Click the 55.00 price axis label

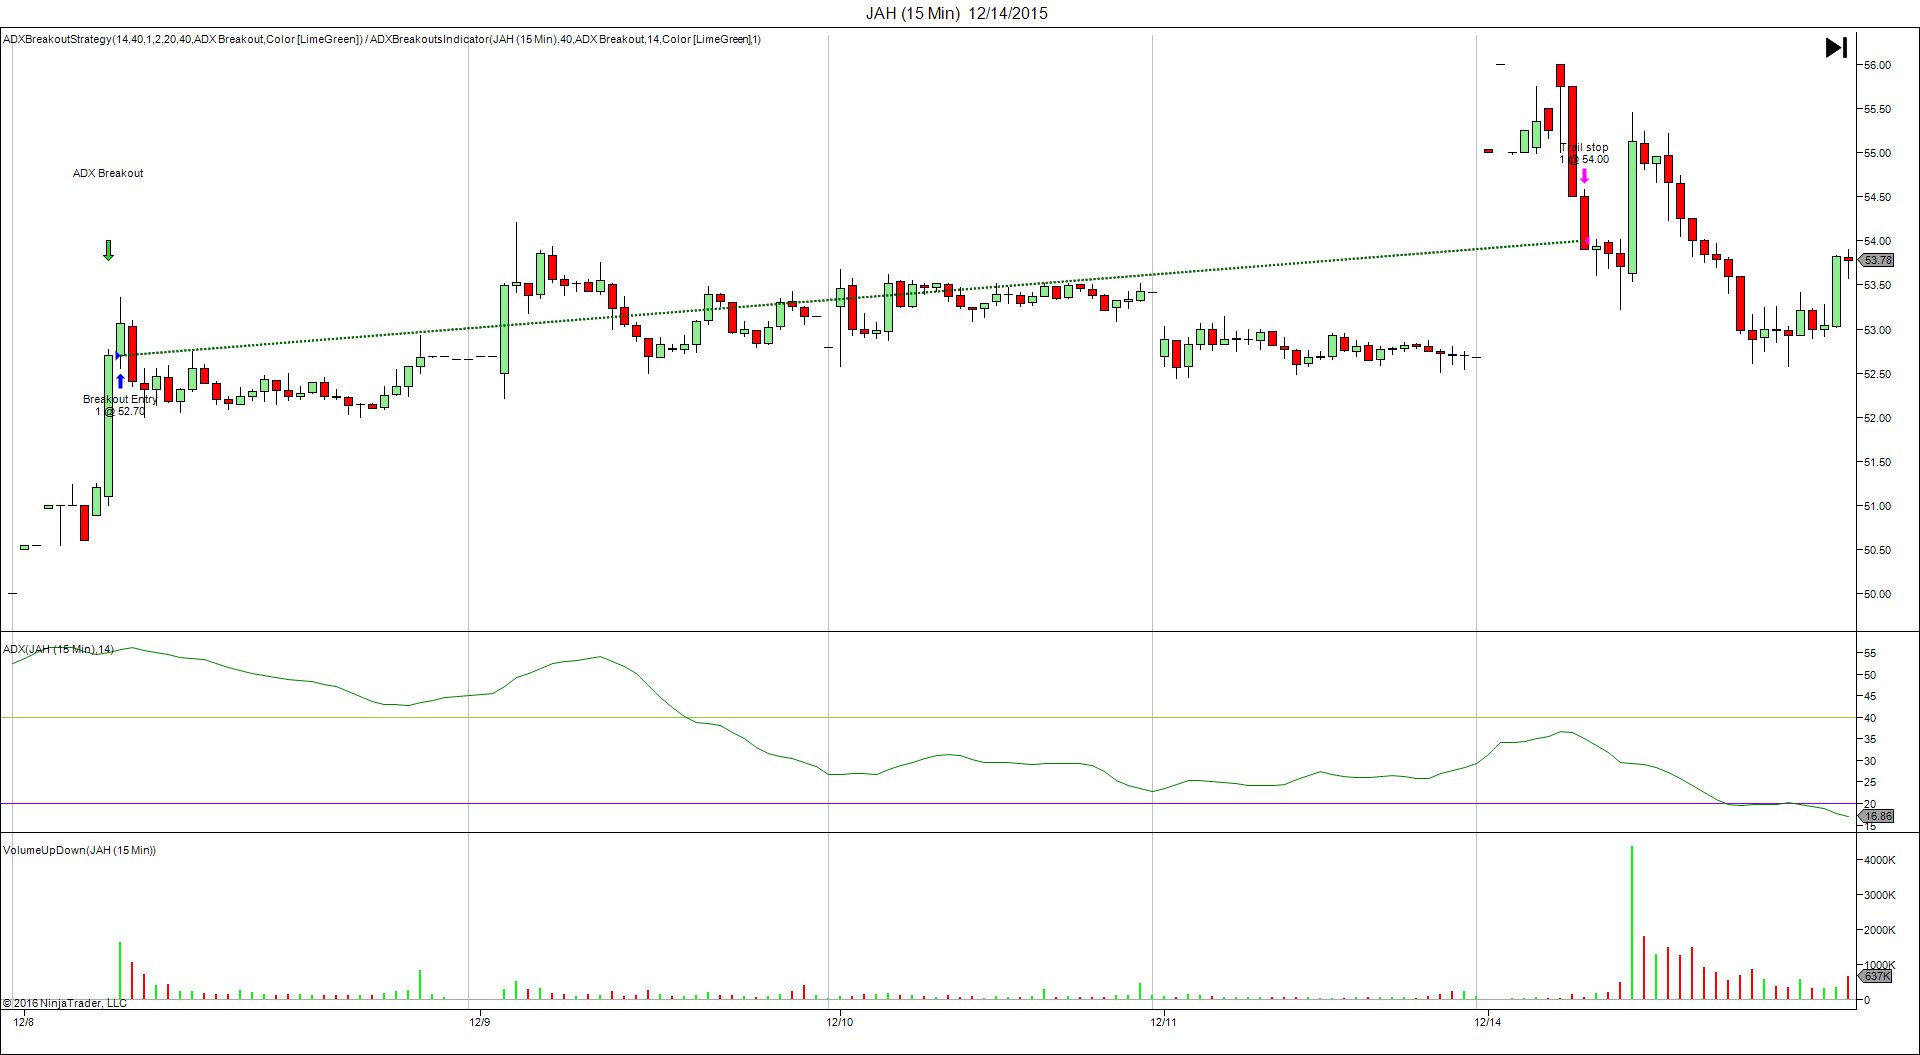pos(1877,153)
